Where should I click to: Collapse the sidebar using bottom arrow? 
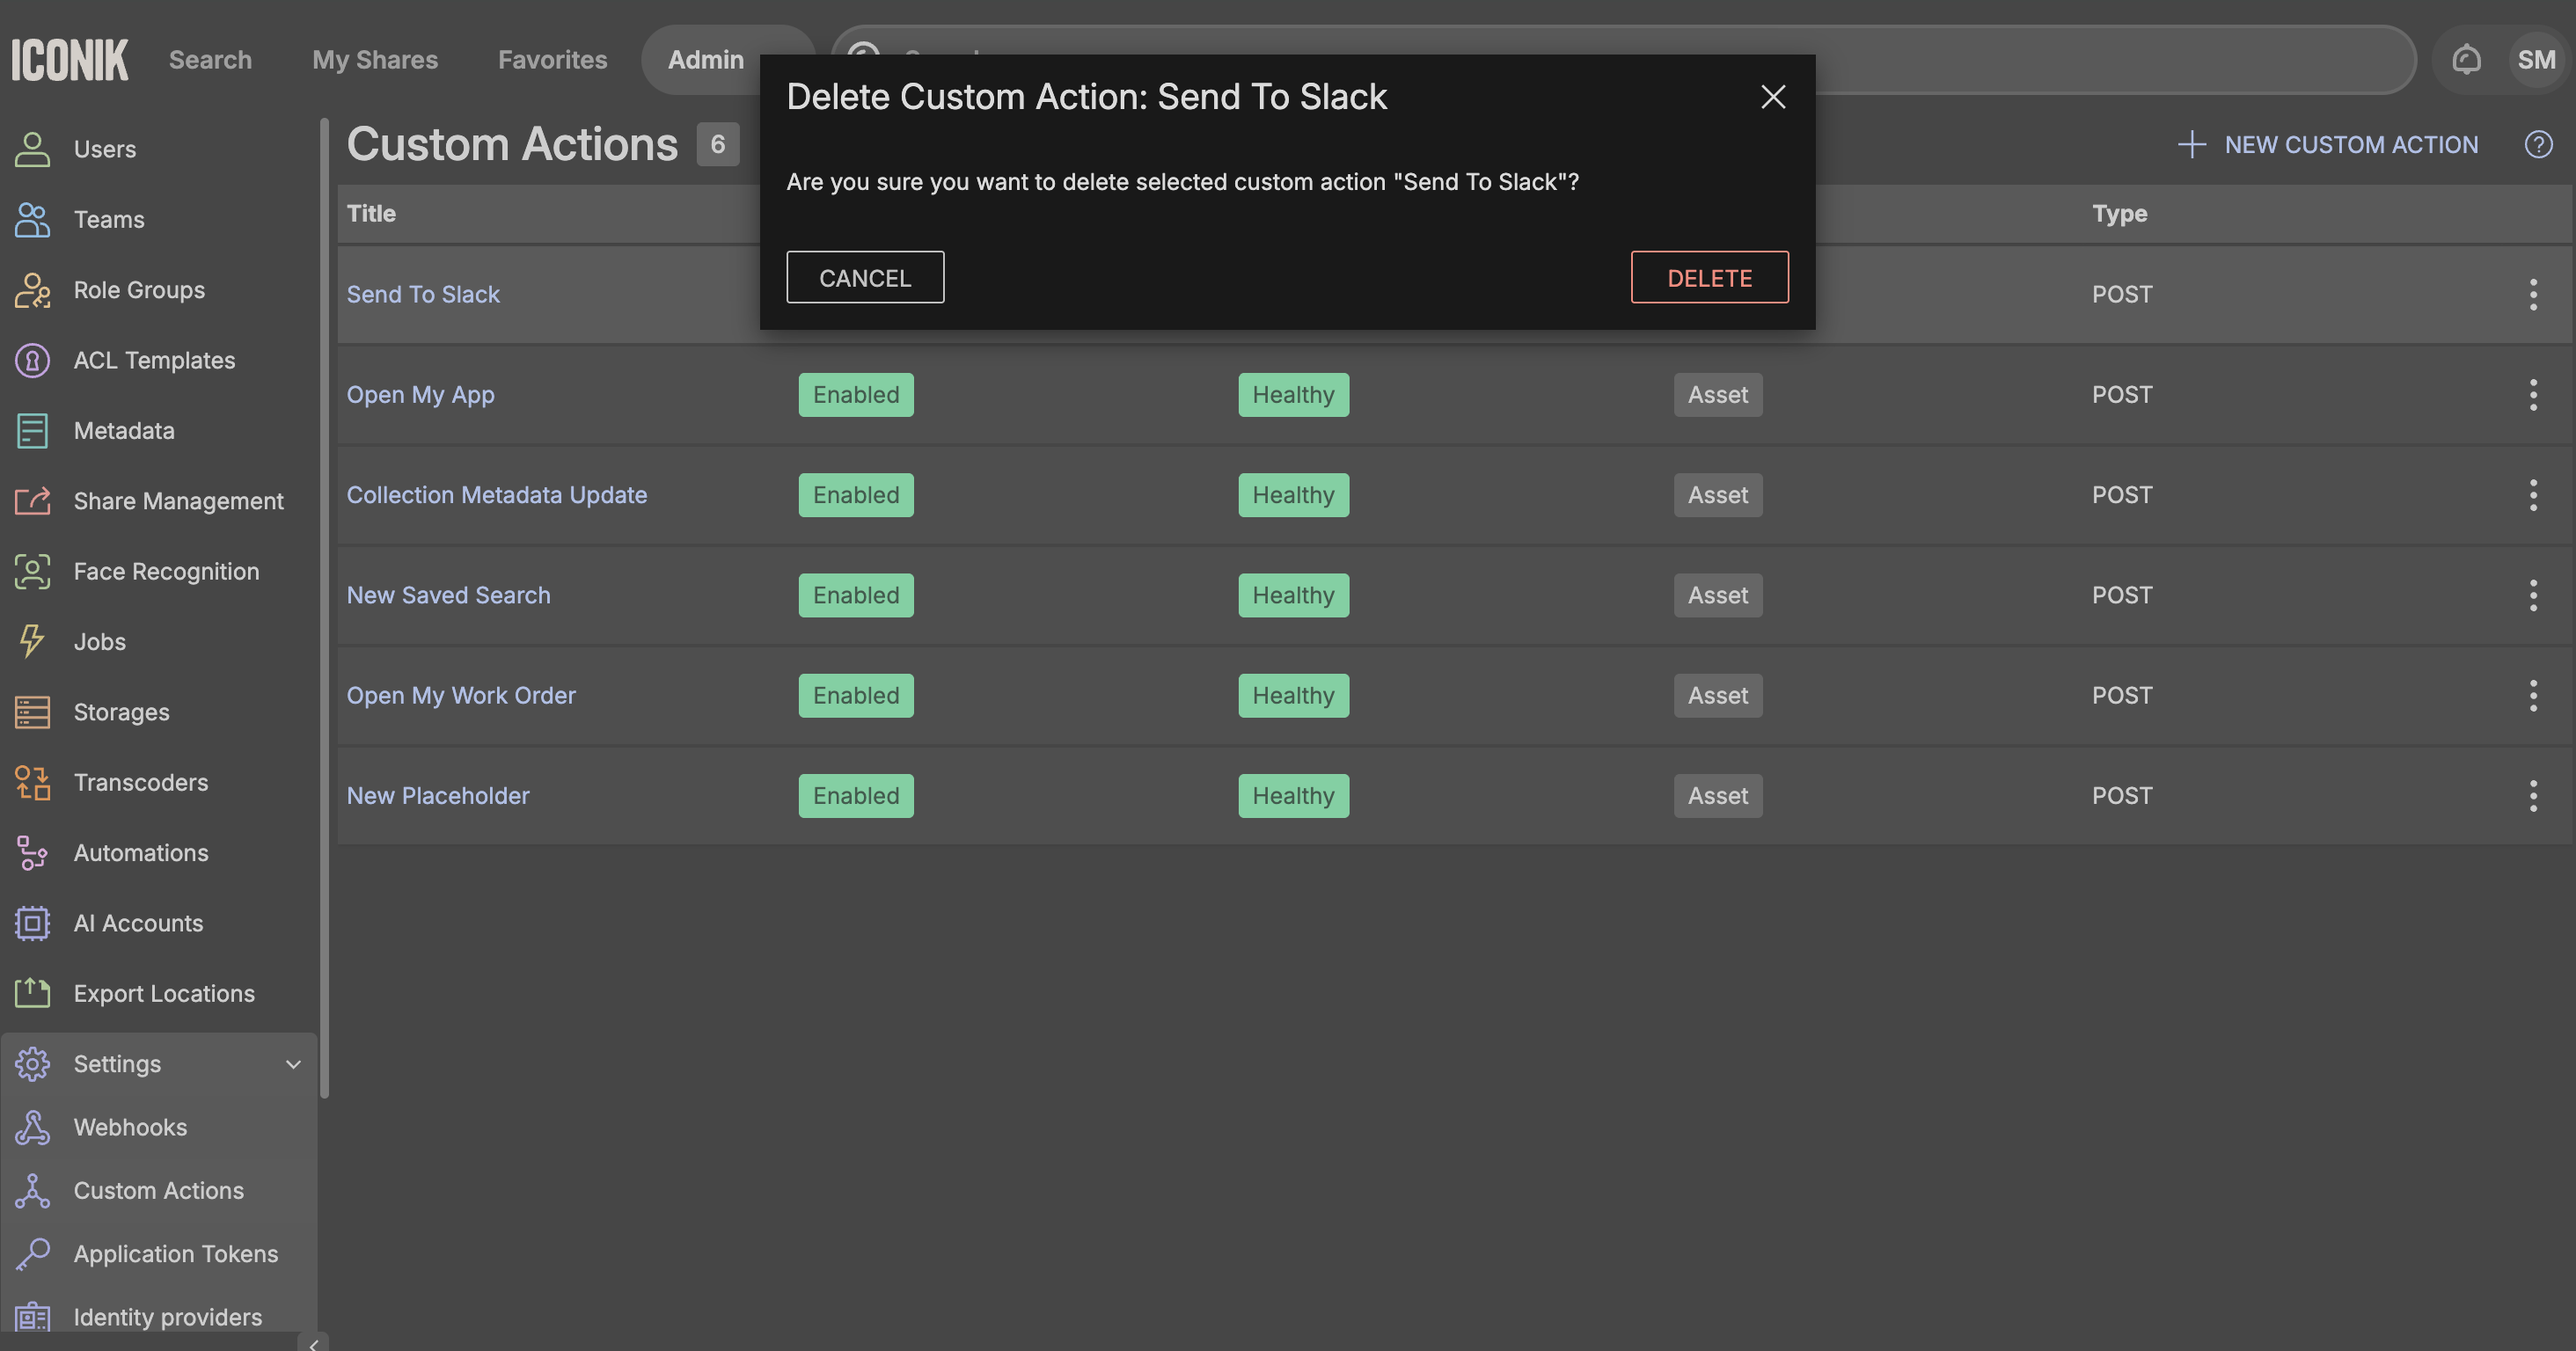[x=313, y=1343]
